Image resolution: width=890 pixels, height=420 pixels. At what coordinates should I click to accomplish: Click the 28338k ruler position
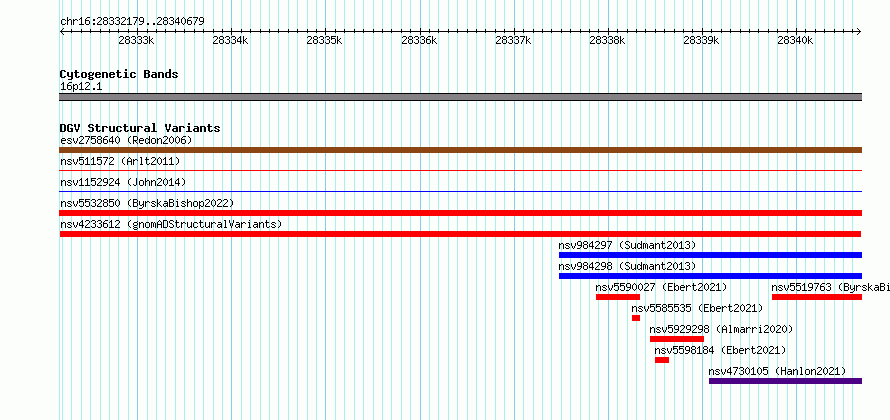[607, 40]
